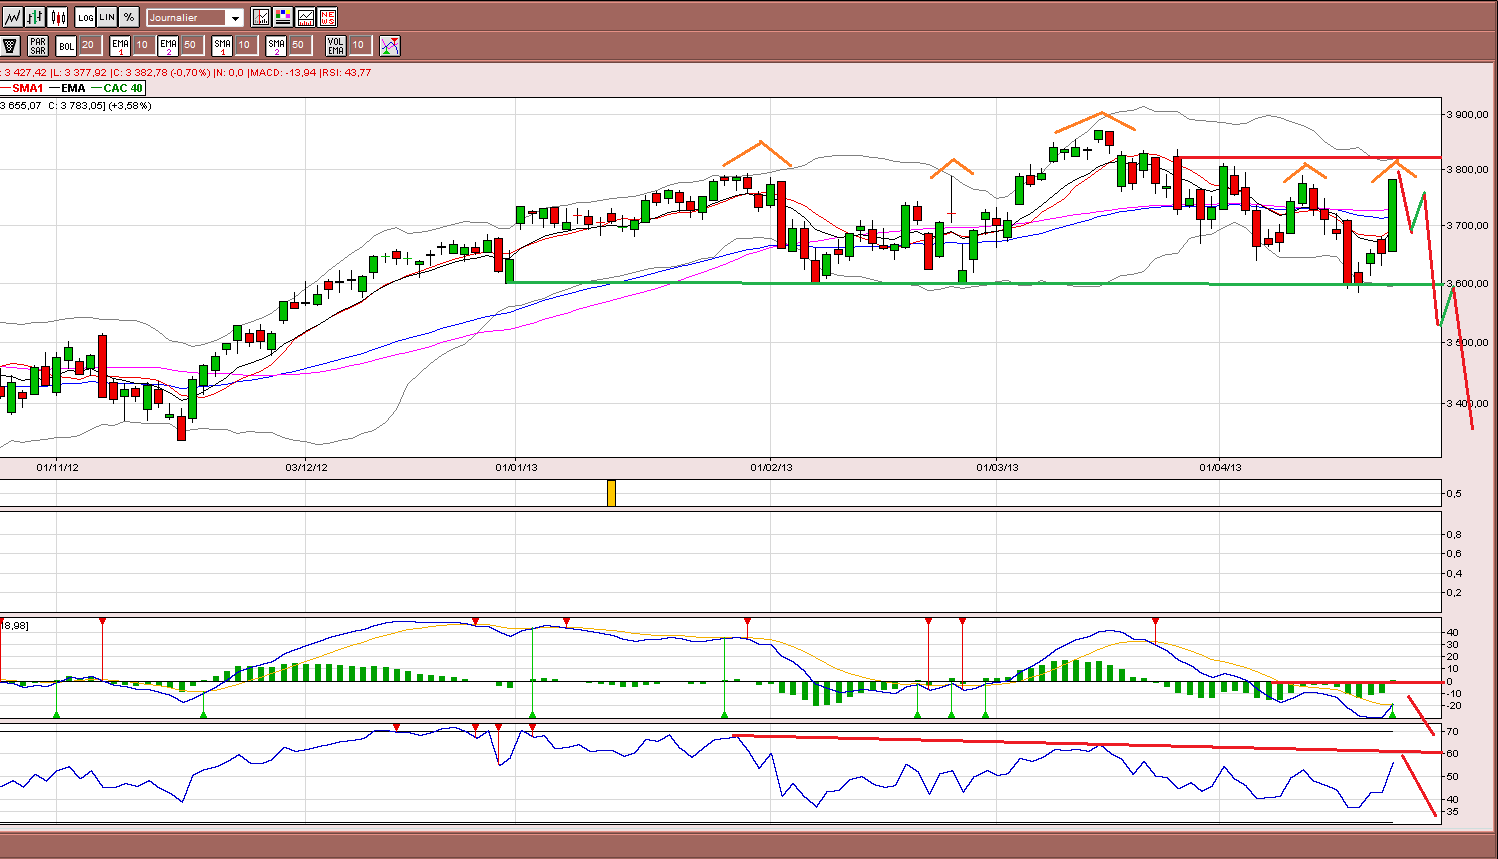Viewport: 1498px width, 859px height.
Task: Toggle the volume panel chart icon
Action: tap(305, 17)
